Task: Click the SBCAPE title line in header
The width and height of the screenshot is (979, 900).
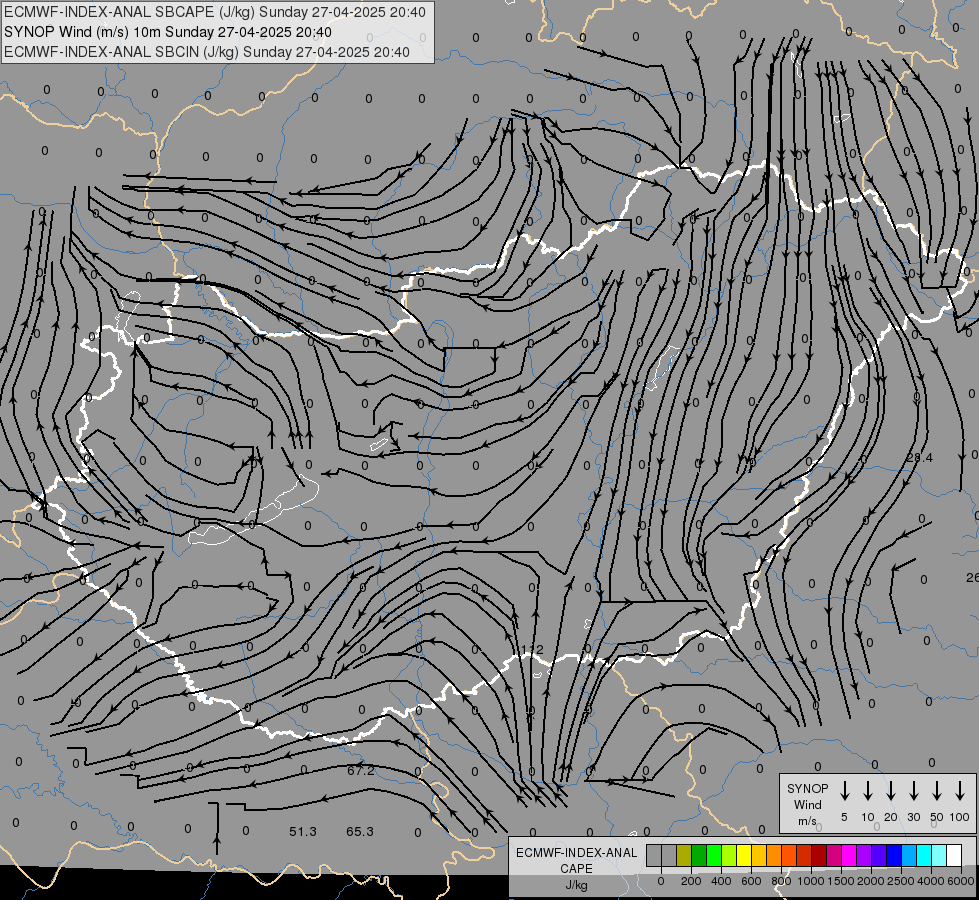Action: click(x=215, y=12)
